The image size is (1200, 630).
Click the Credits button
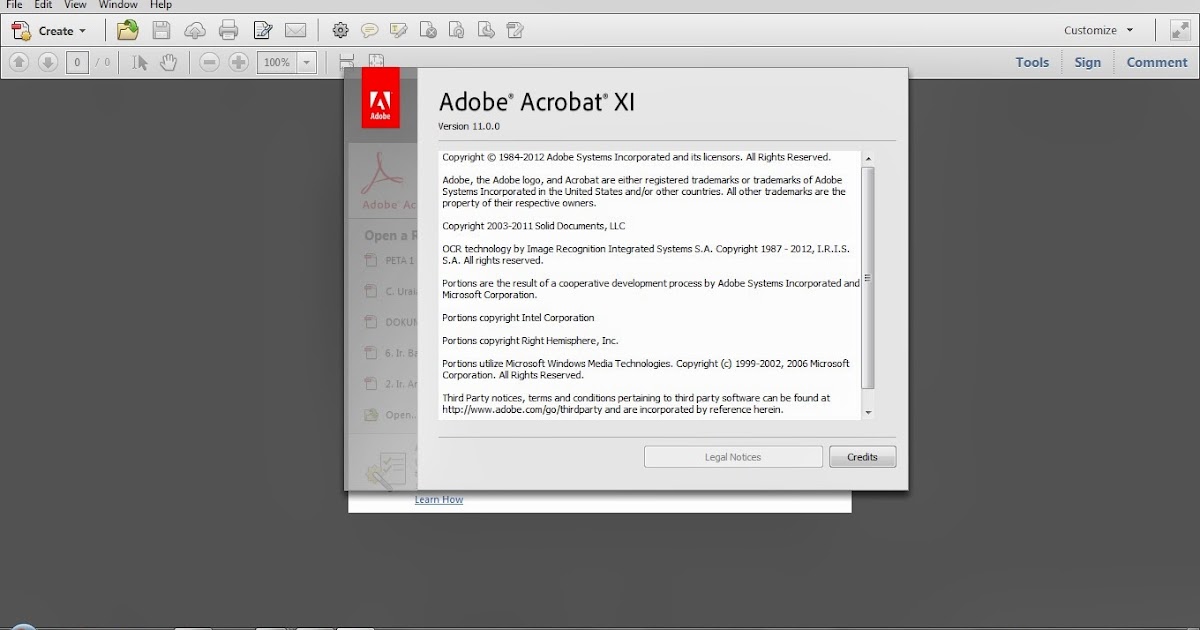pos(862,457)
